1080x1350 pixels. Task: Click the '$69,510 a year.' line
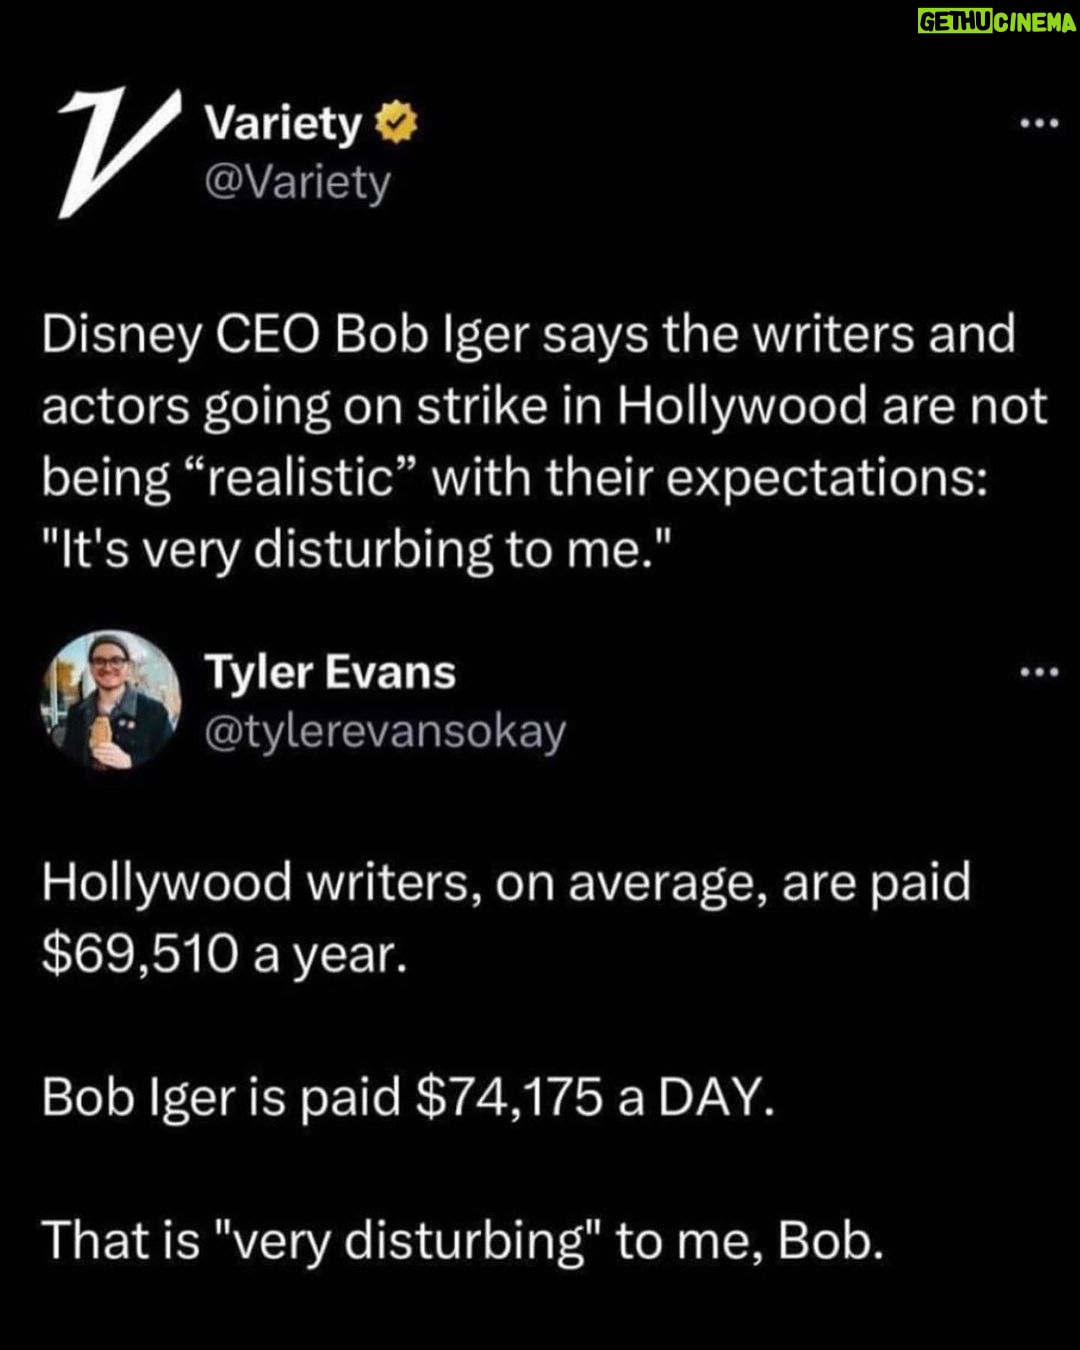tap(225, 955)
